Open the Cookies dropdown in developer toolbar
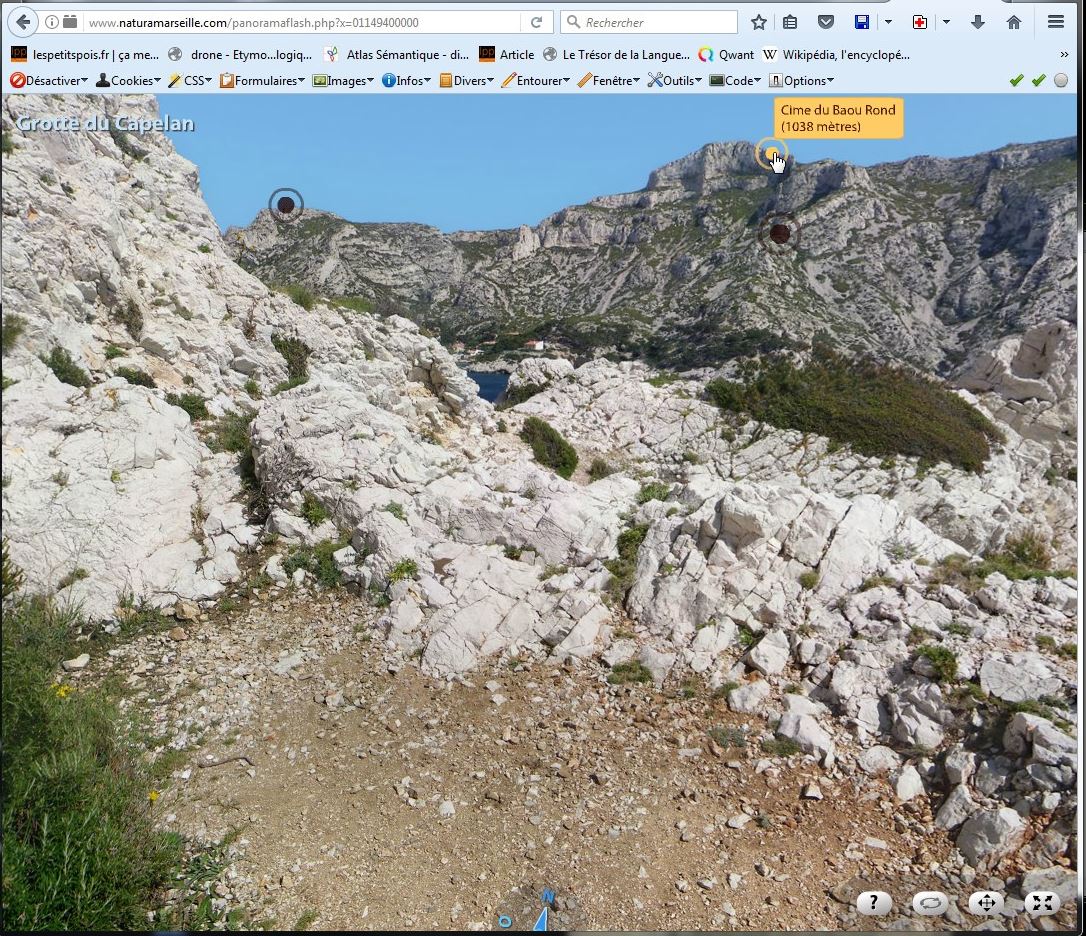The image size is (1086, 936). (x=128, y=80)
